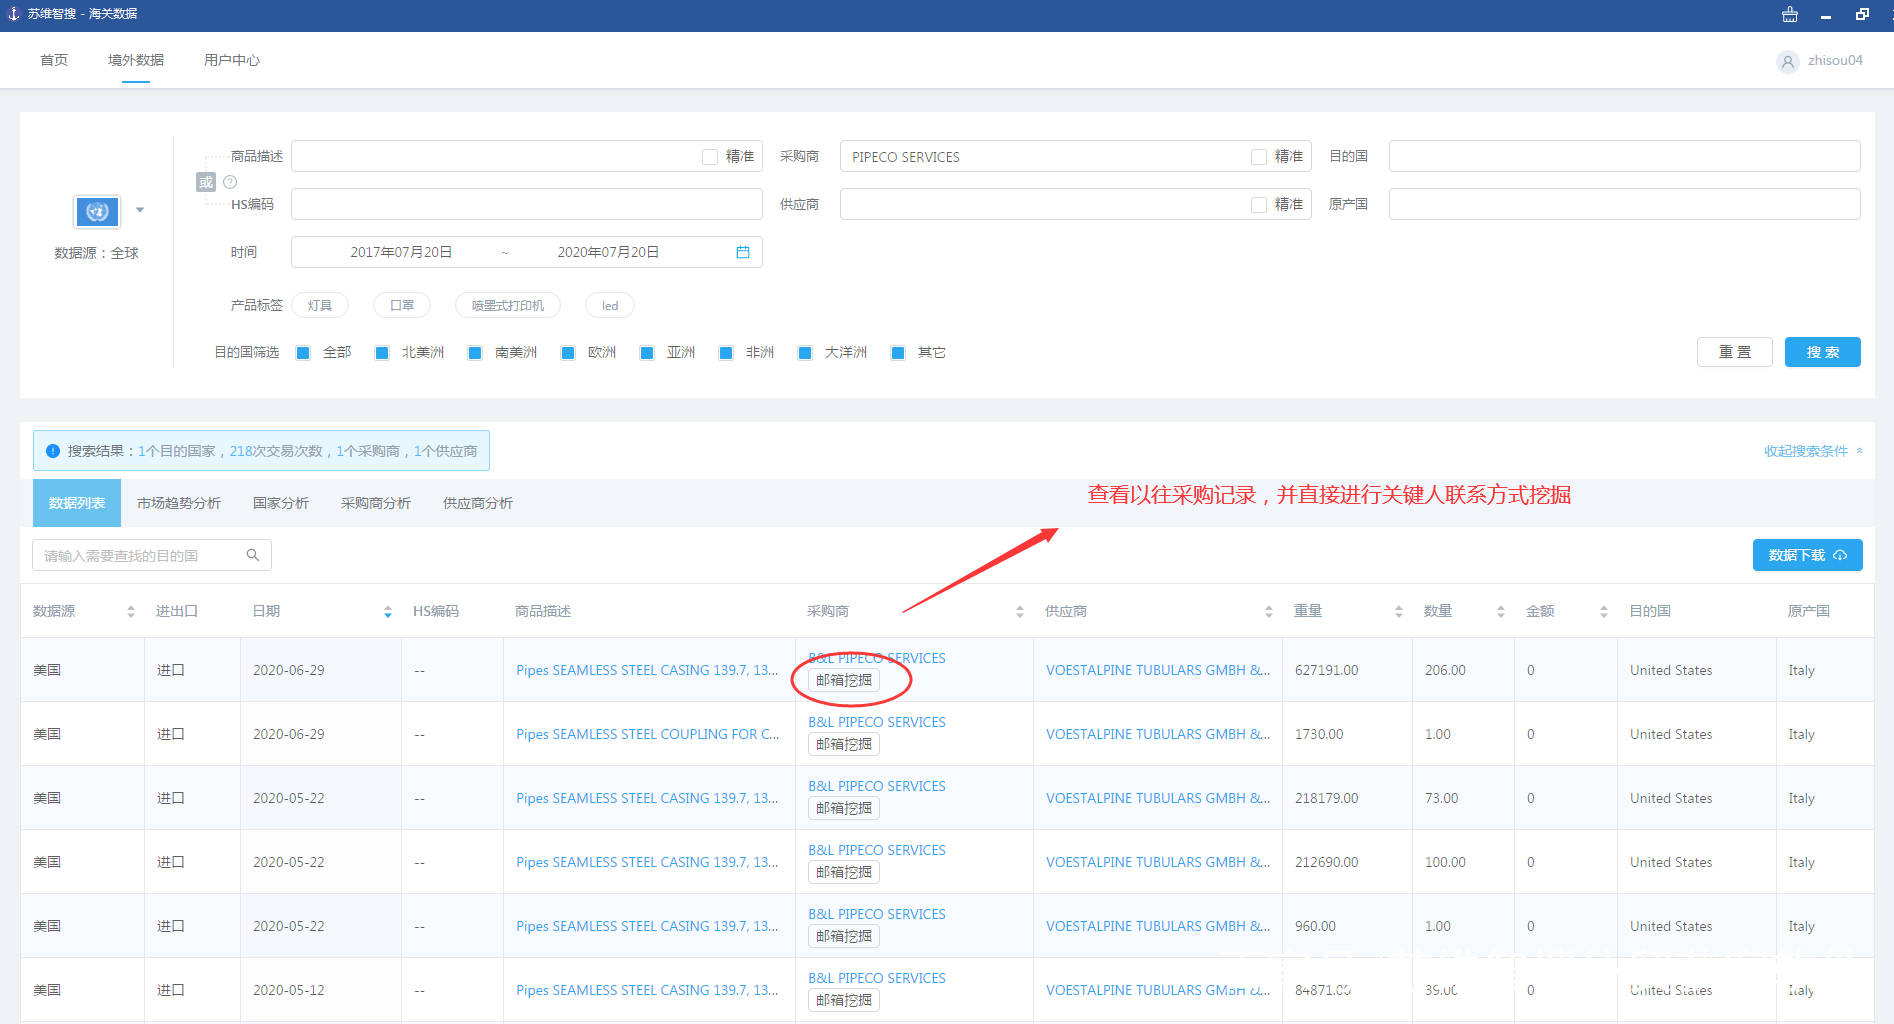Viewport: 1894px width, 1024px height.
Task: Select the 灯具 product tag
Action: click(x=320, y=305)
